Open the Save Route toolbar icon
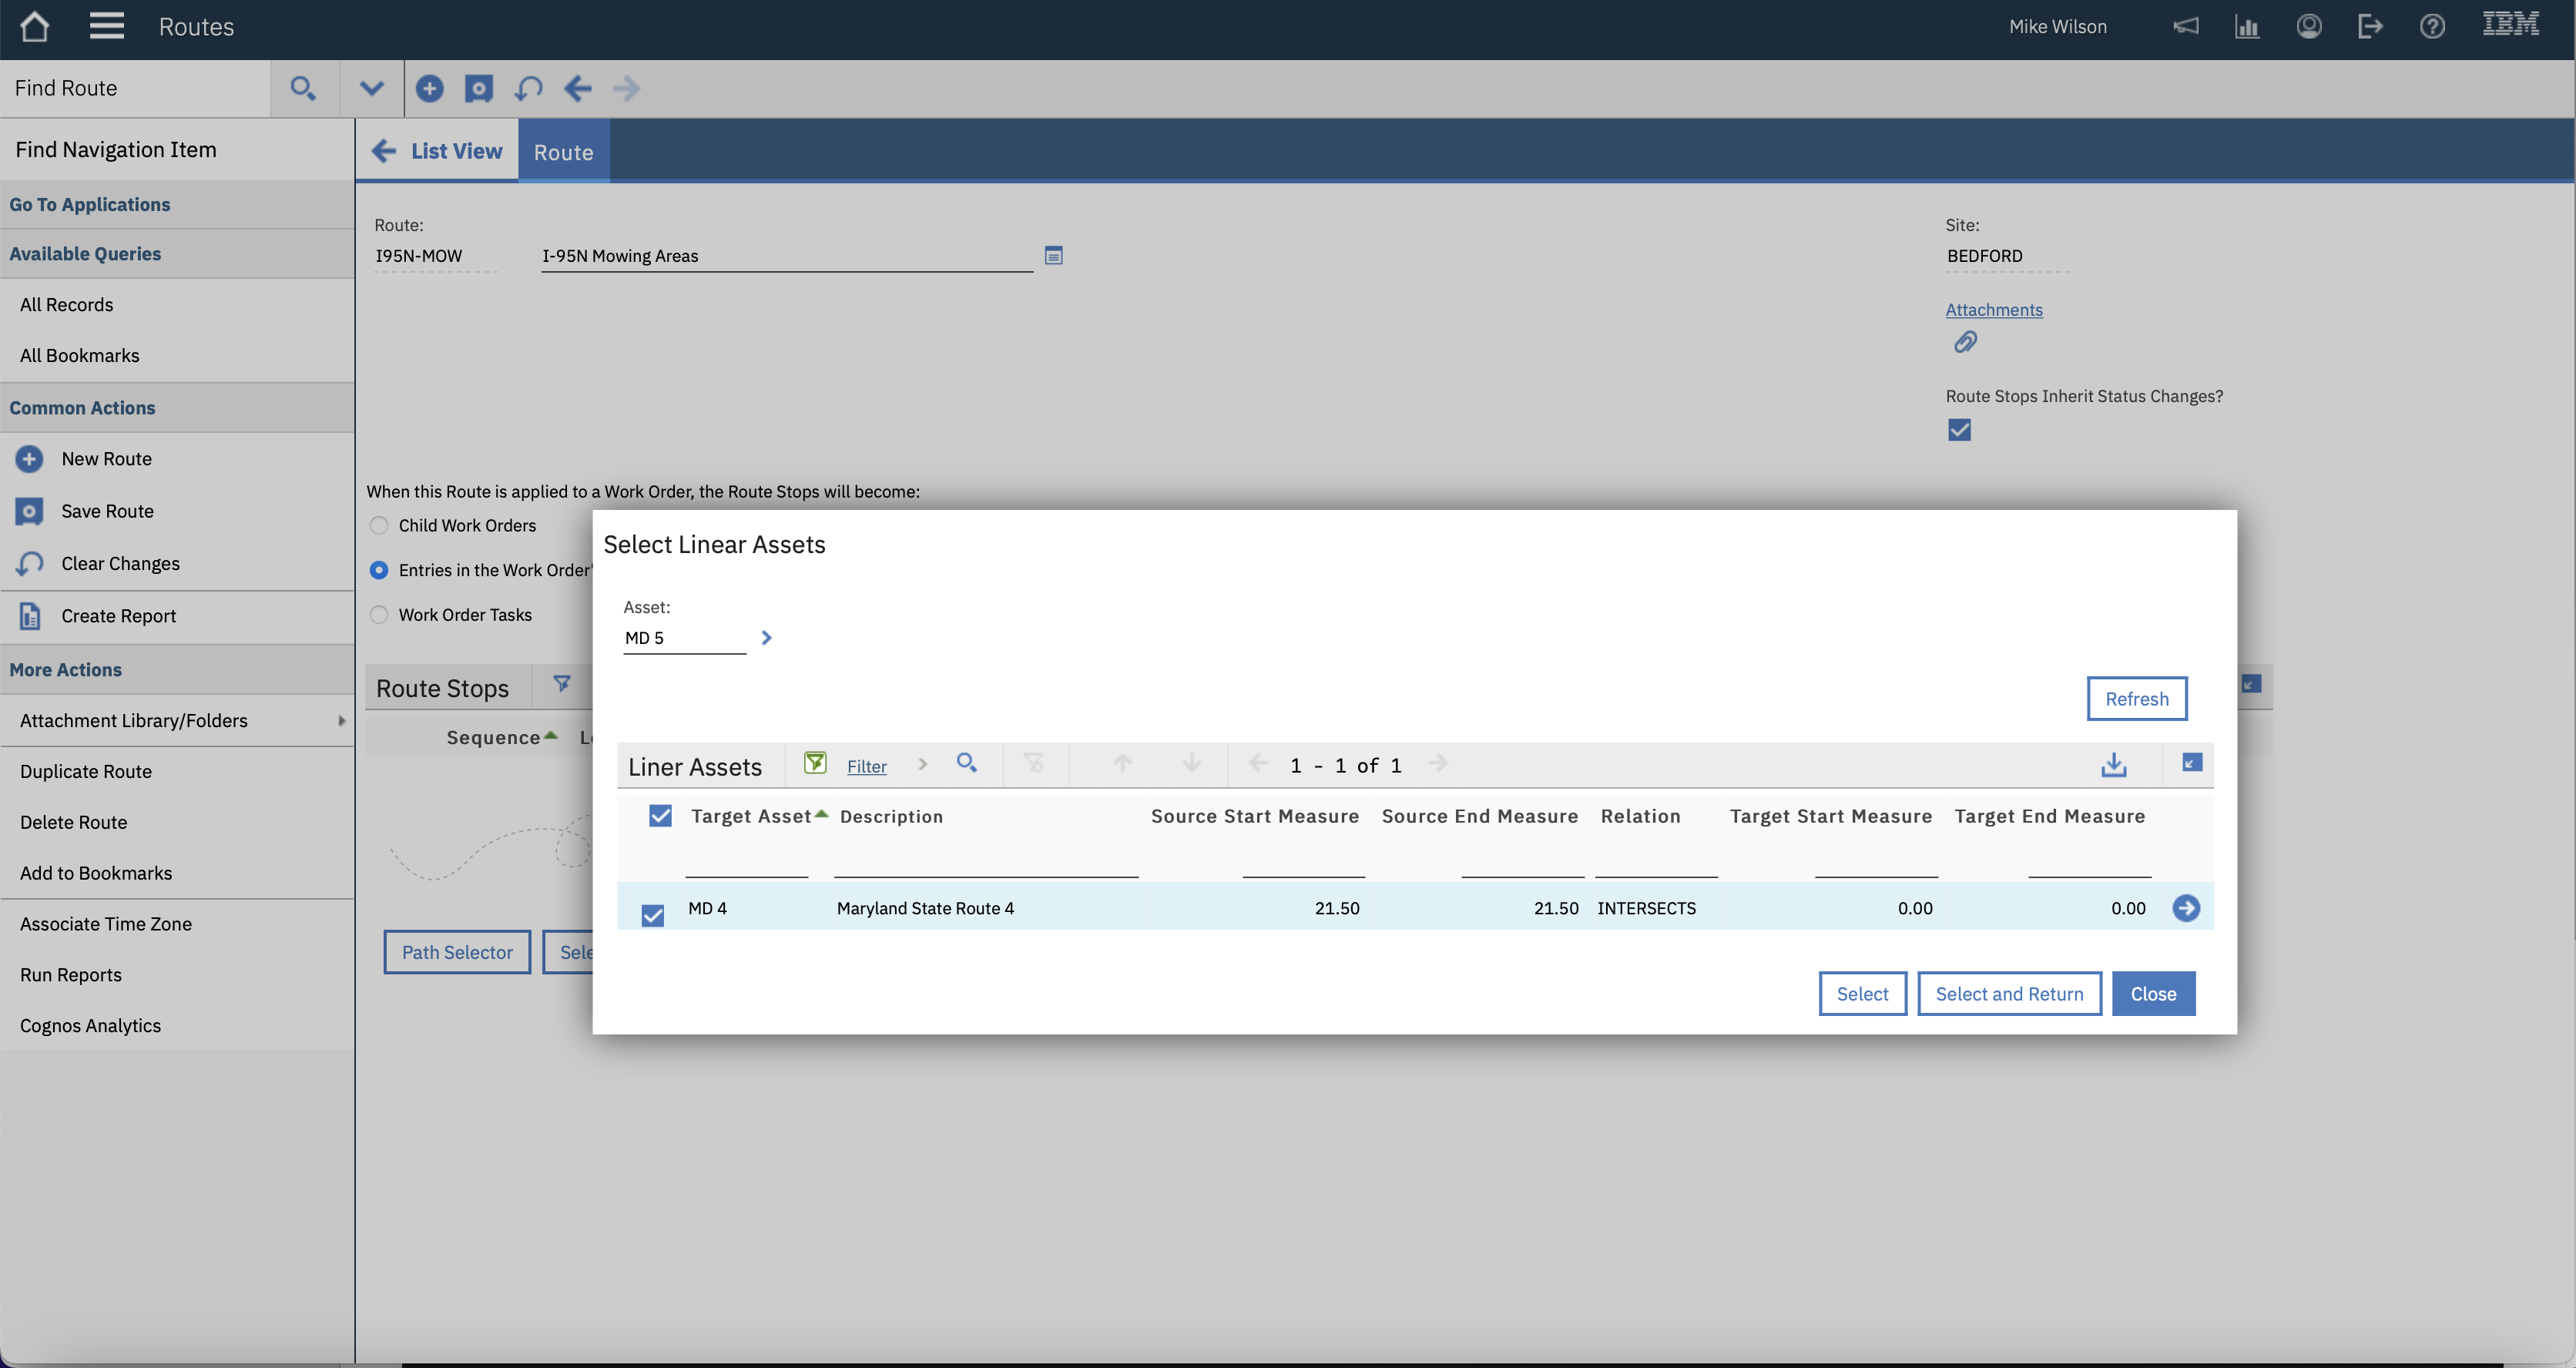The image size is (2576, 1368). click(x=478, y=88)
